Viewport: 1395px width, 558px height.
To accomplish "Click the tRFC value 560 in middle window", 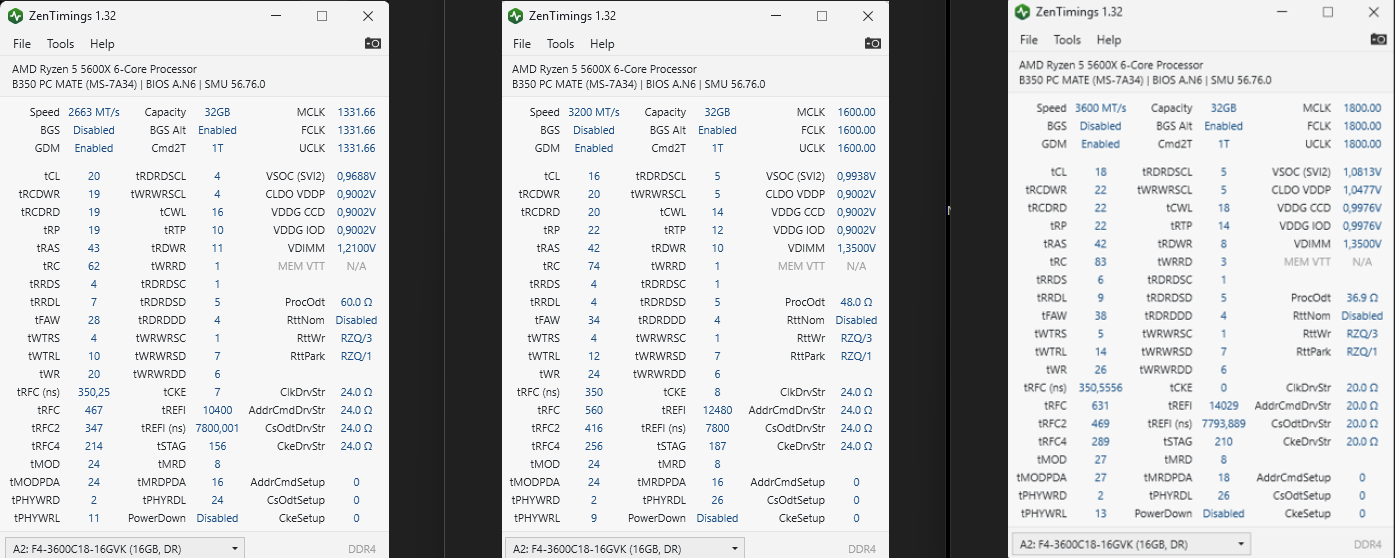I will coord(593,410).
